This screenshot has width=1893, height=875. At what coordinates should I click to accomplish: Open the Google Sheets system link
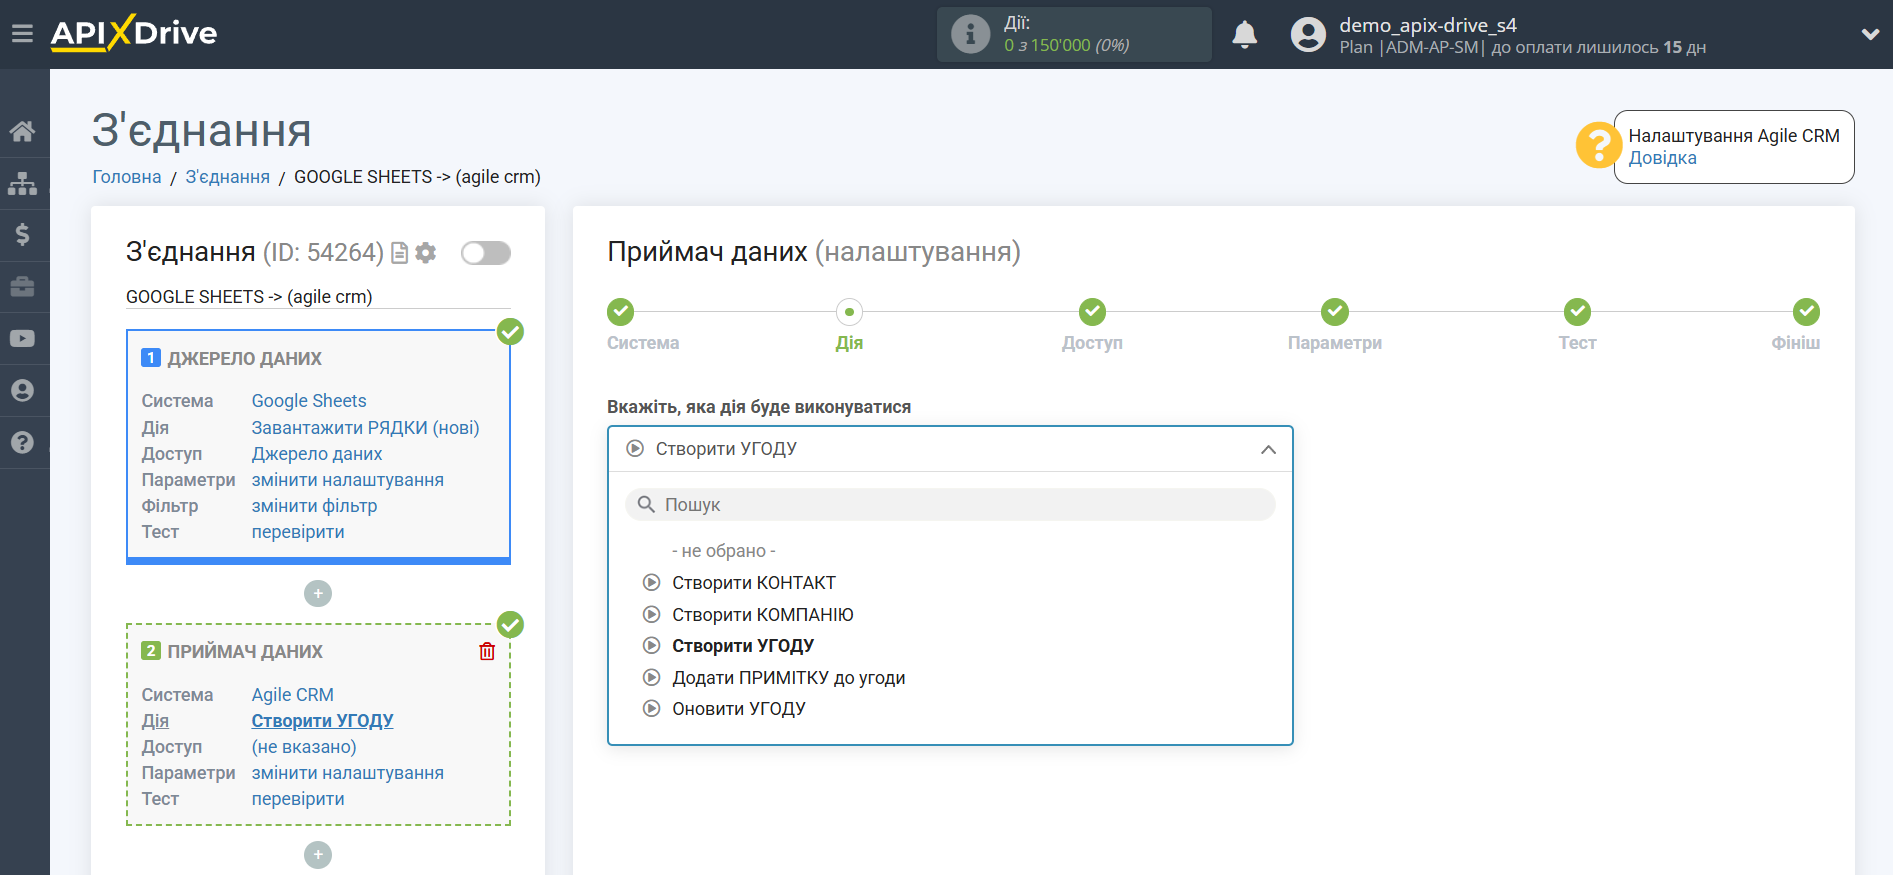[x=309, y=401]
